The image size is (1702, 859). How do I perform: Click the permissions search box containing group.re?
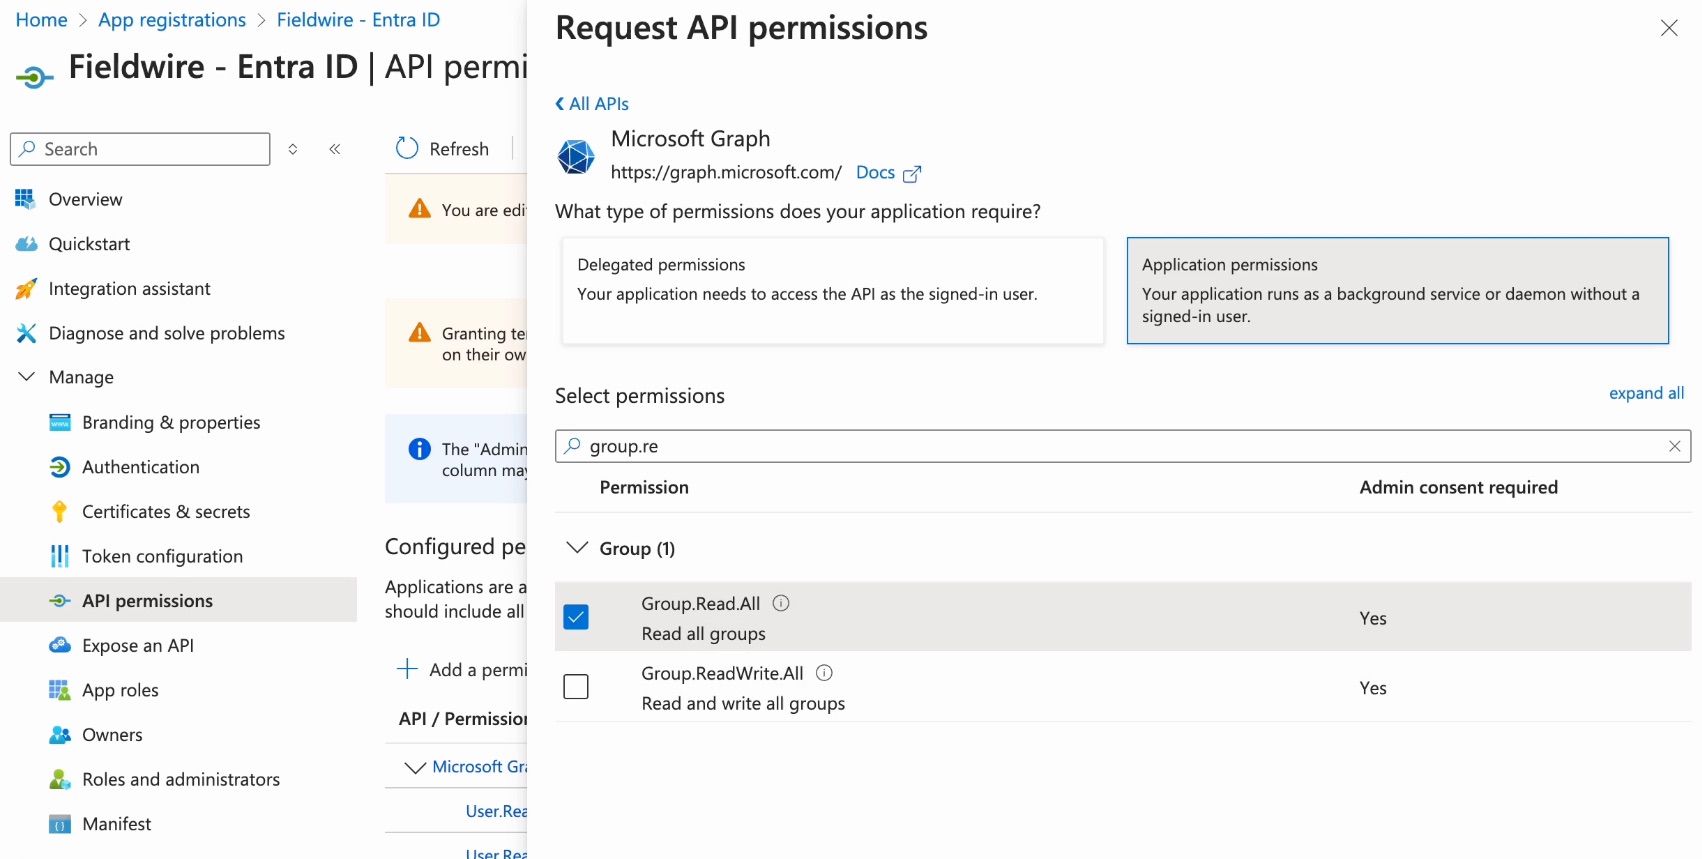[x=1122, y=446]
